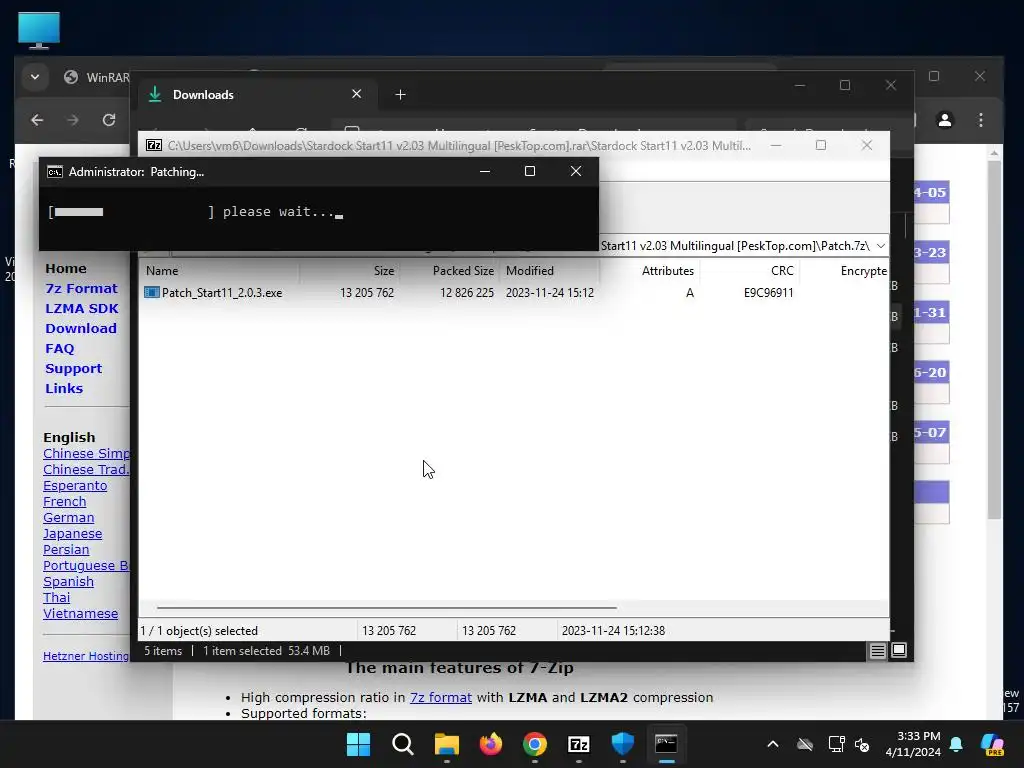This screenshot has width=1024, height=768.
Task: Open Home link on 7-Zip site
Action: pyautogui.click(x=65, y=268)
